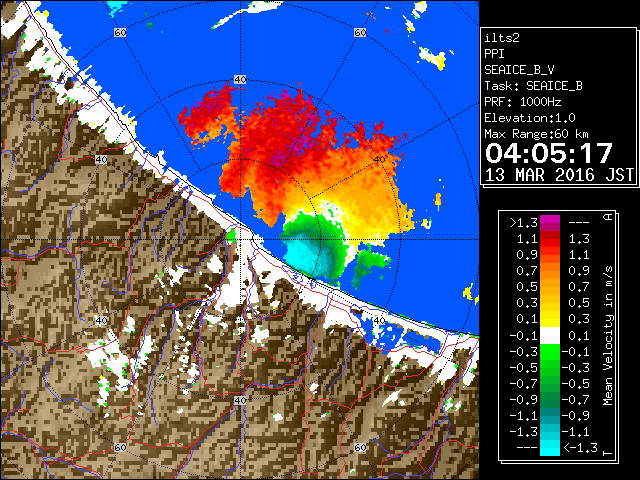Click the magenta swatch at the legend top

[550, 223]
